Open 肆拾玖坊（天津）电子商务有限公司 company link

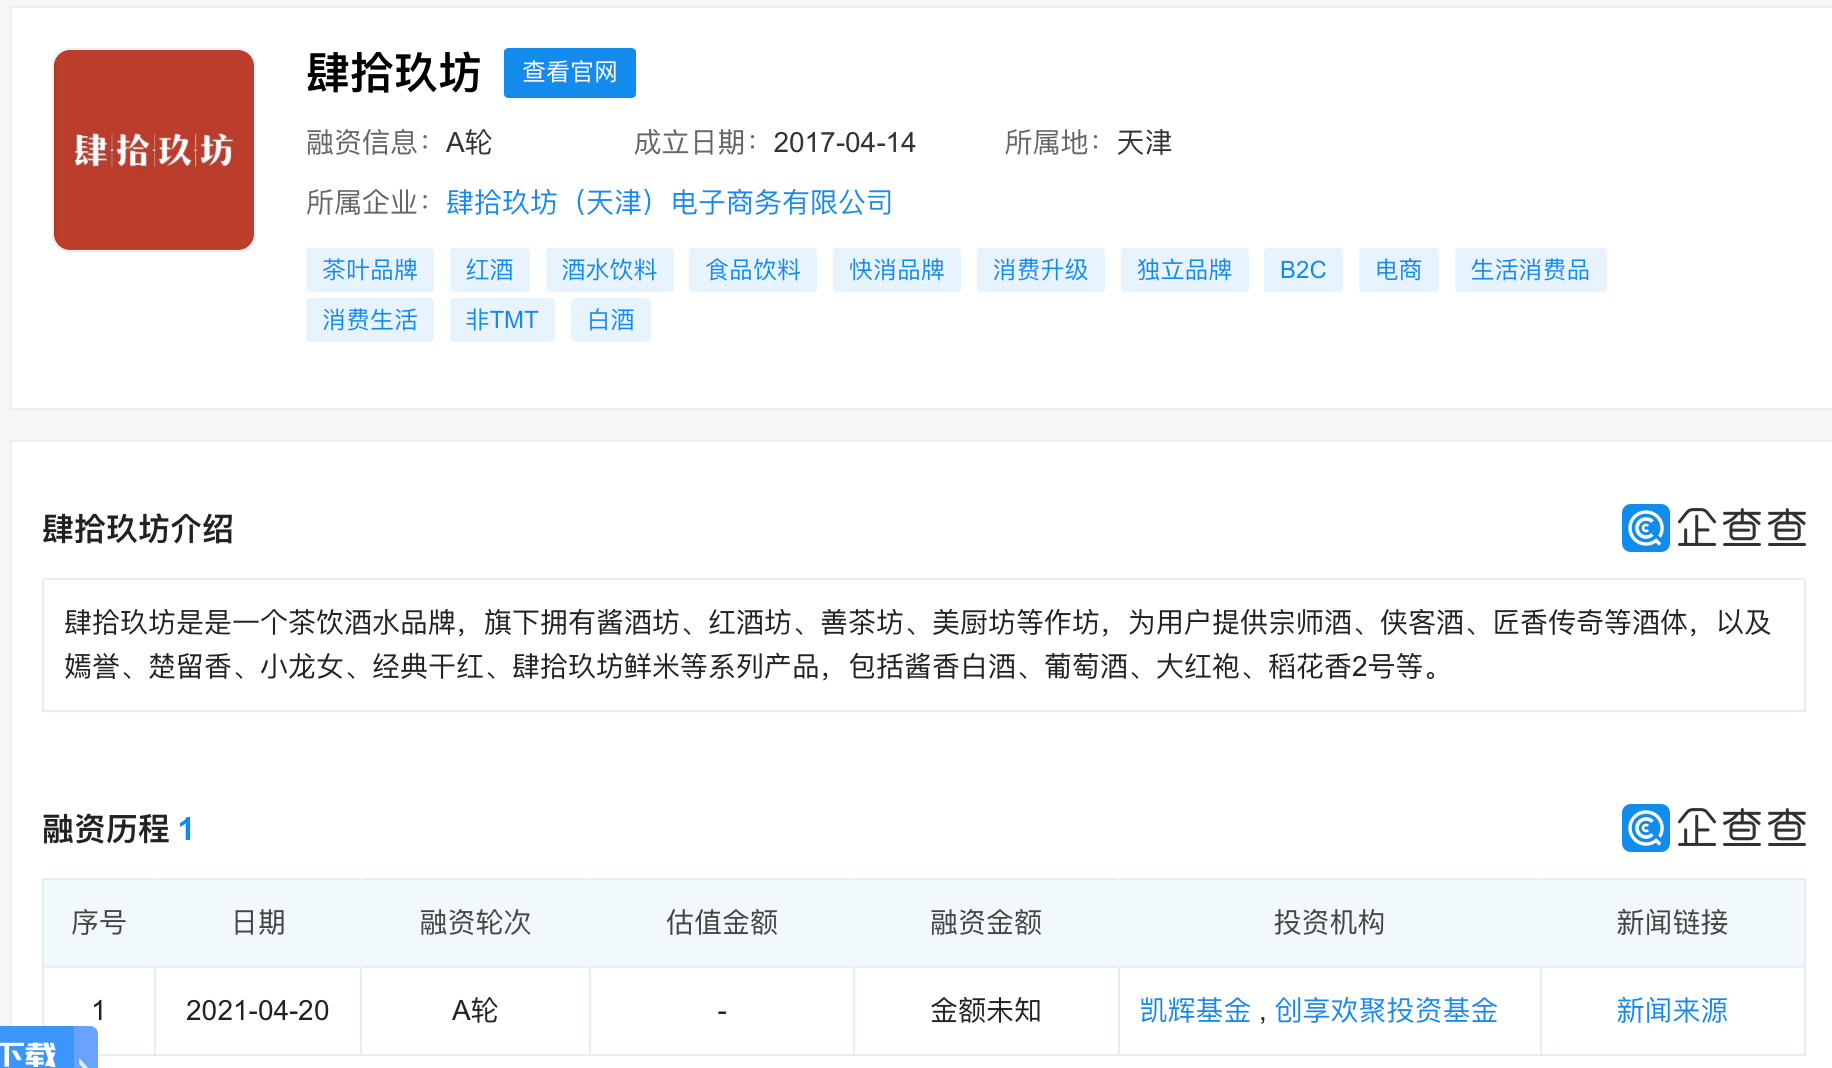[x=669, y=203]
